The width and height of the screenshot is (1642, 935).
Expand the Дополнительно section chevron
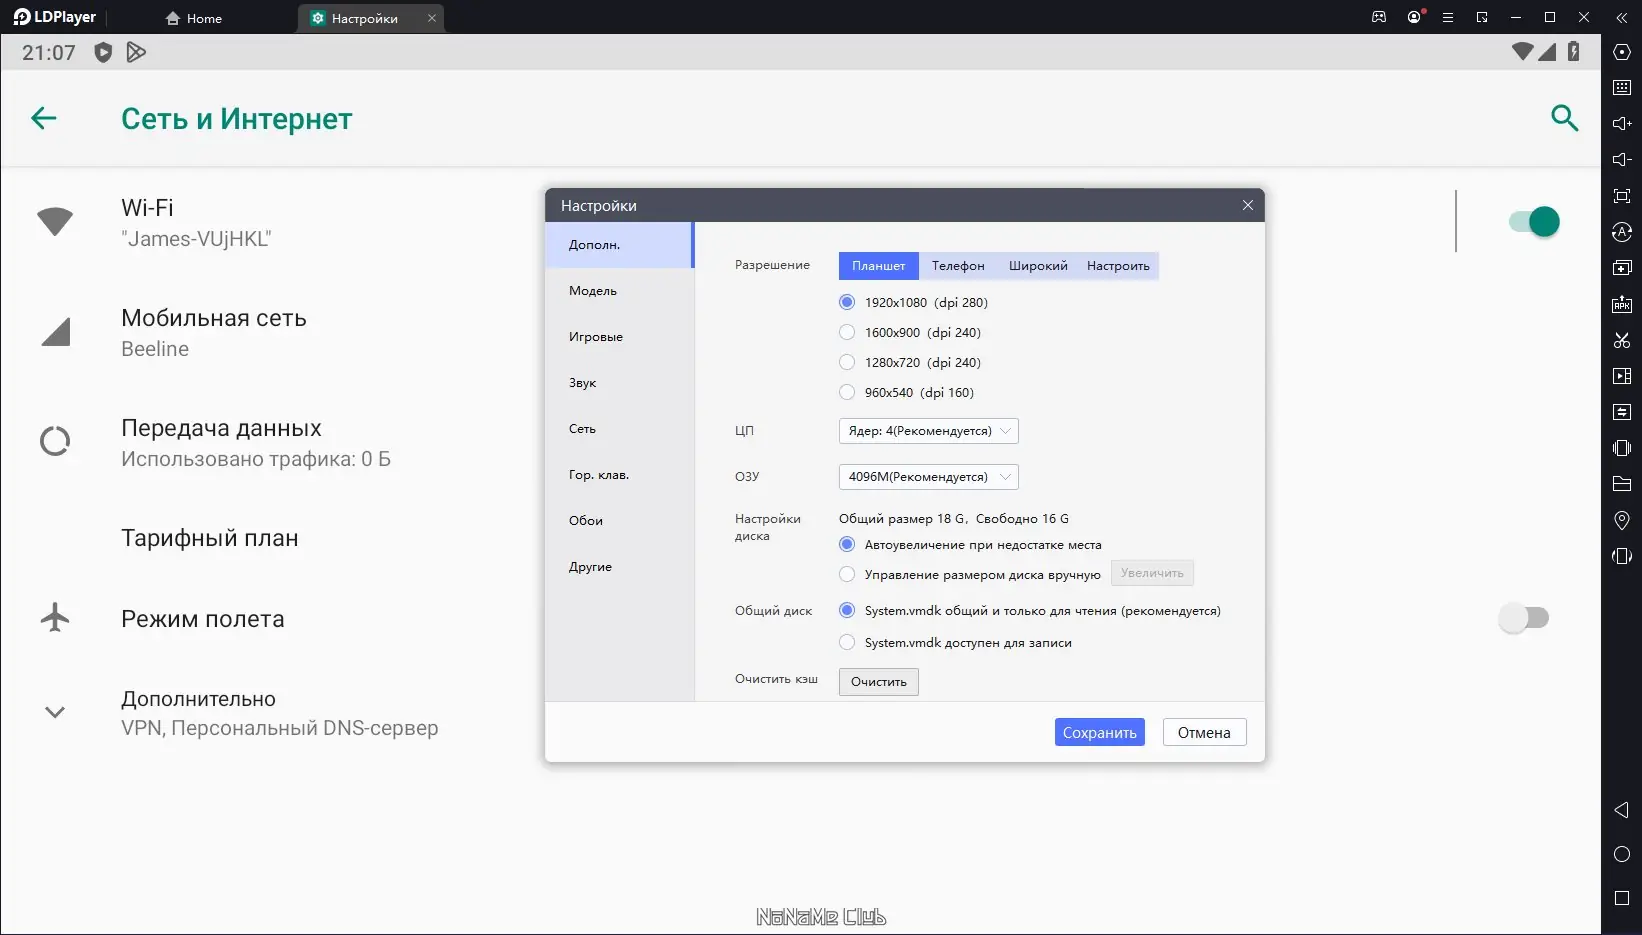point(55,712)
